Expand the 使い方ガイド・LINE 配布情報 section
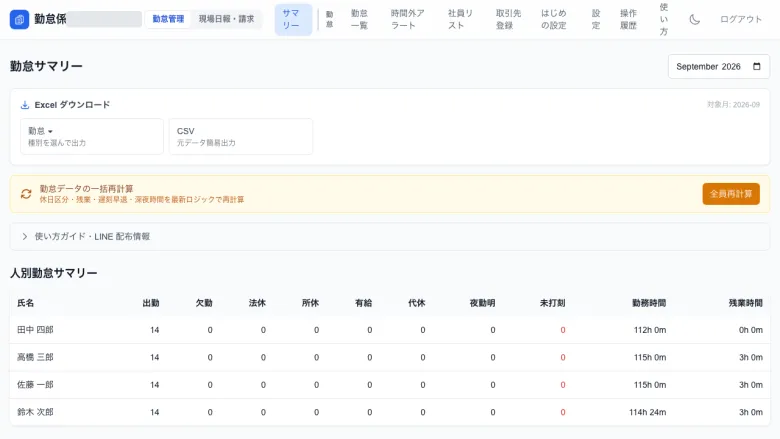The width and height of the screenshot is (780, 439). pyautogui.click(x=390, y=237)
